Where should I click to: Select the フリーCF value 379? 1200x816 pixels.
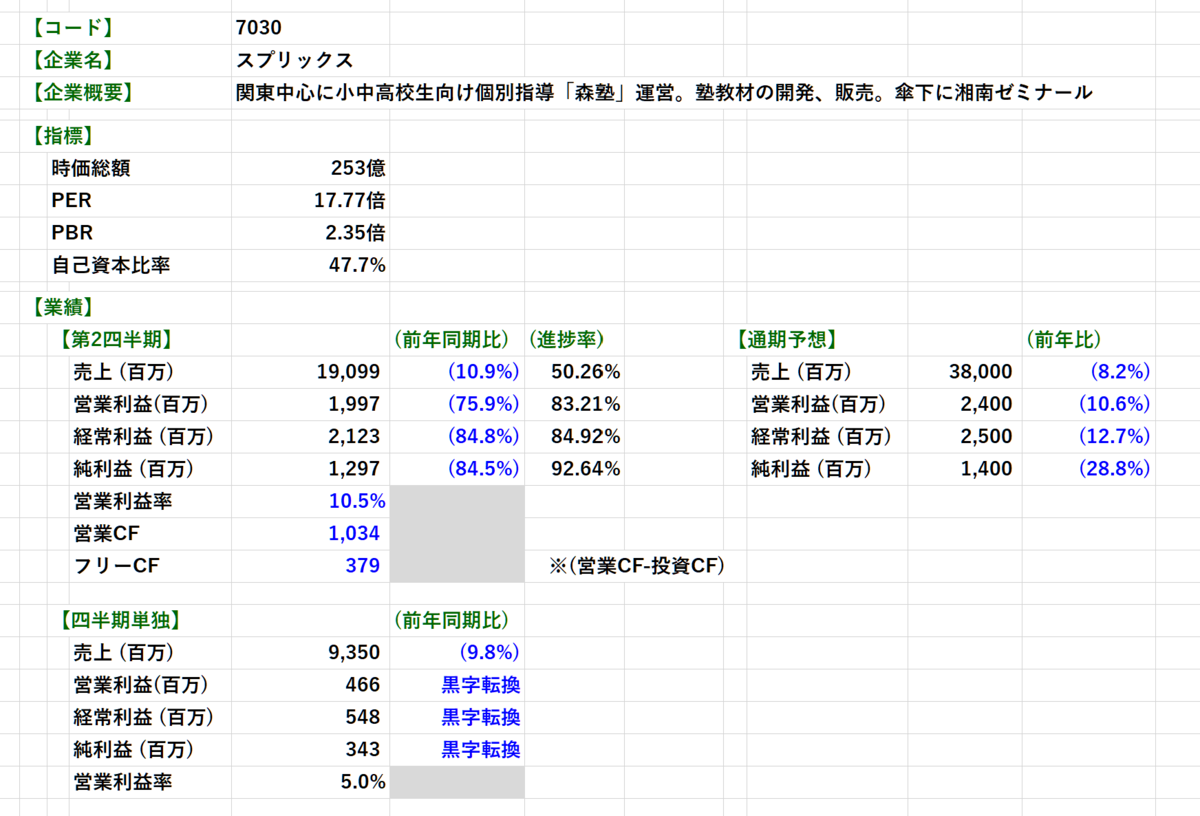point(364,566)
